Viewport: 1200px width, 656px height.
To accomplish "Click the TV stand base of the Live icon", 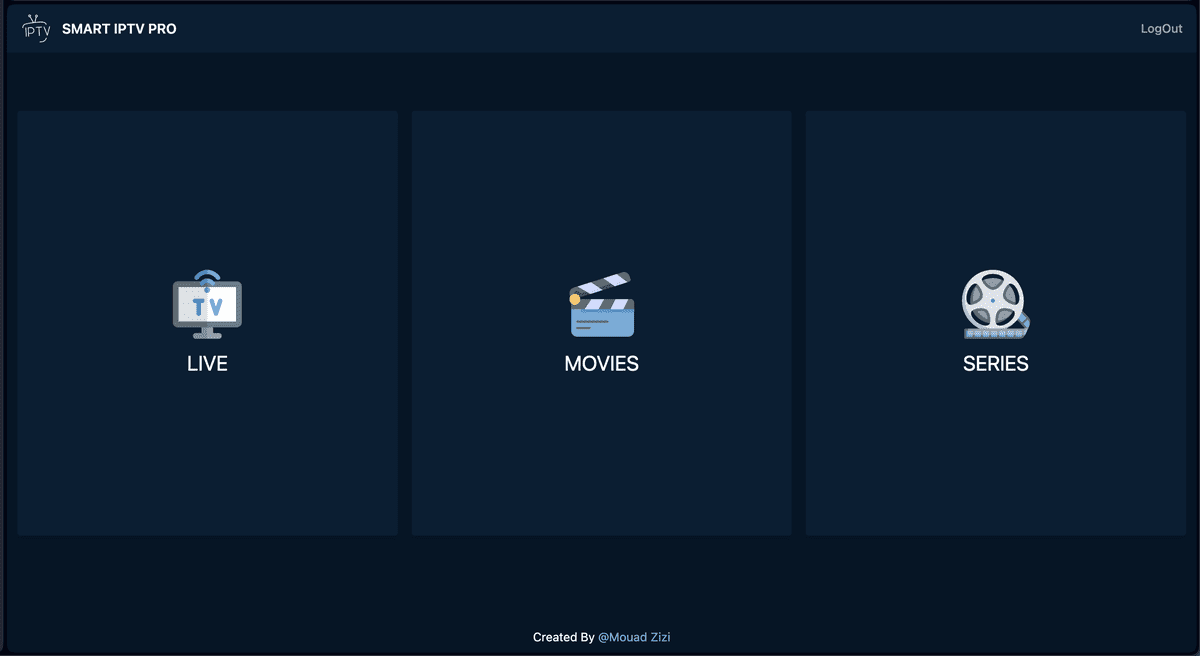I will (207, 334).
